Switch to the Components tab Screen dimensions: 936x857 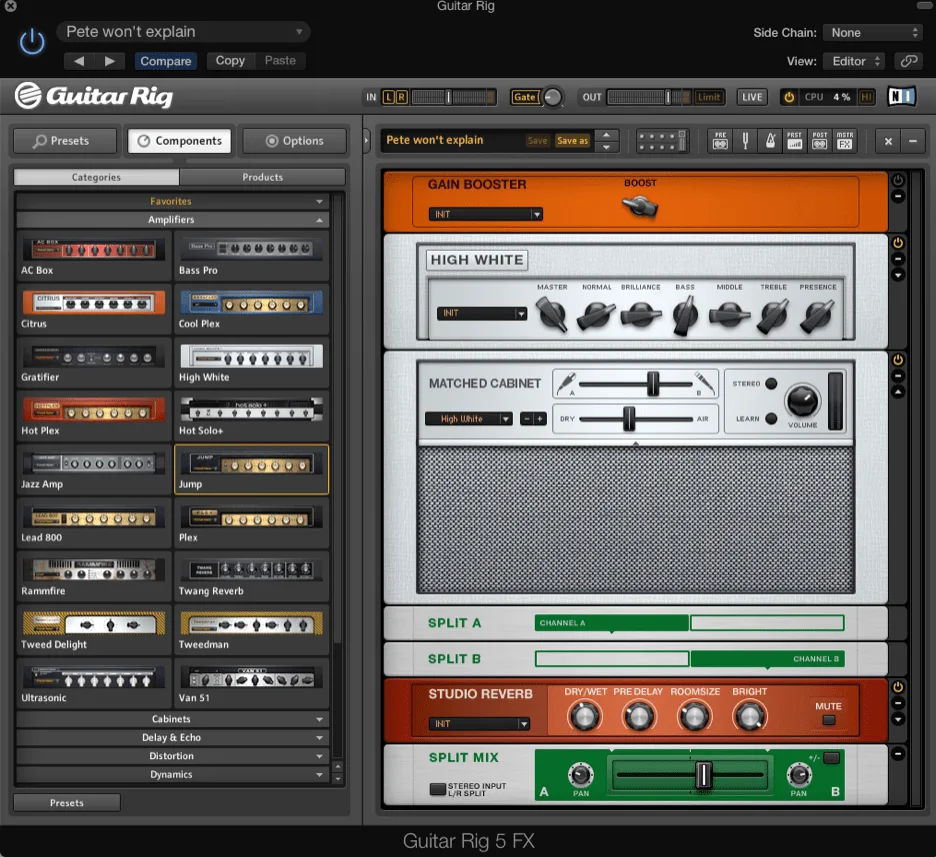pyautogui.click(x=180, y=141)
